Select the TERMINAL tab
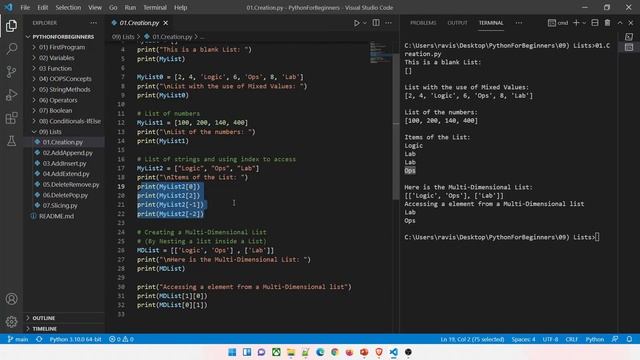 (491, 23)
